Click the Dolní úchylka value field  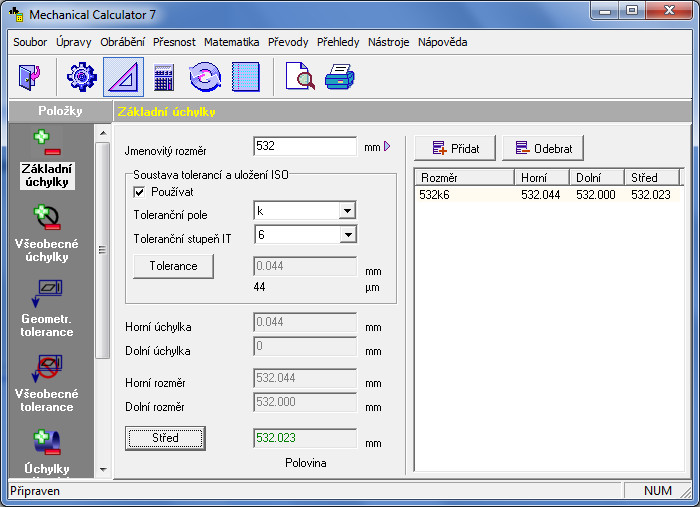coord(305,346)
